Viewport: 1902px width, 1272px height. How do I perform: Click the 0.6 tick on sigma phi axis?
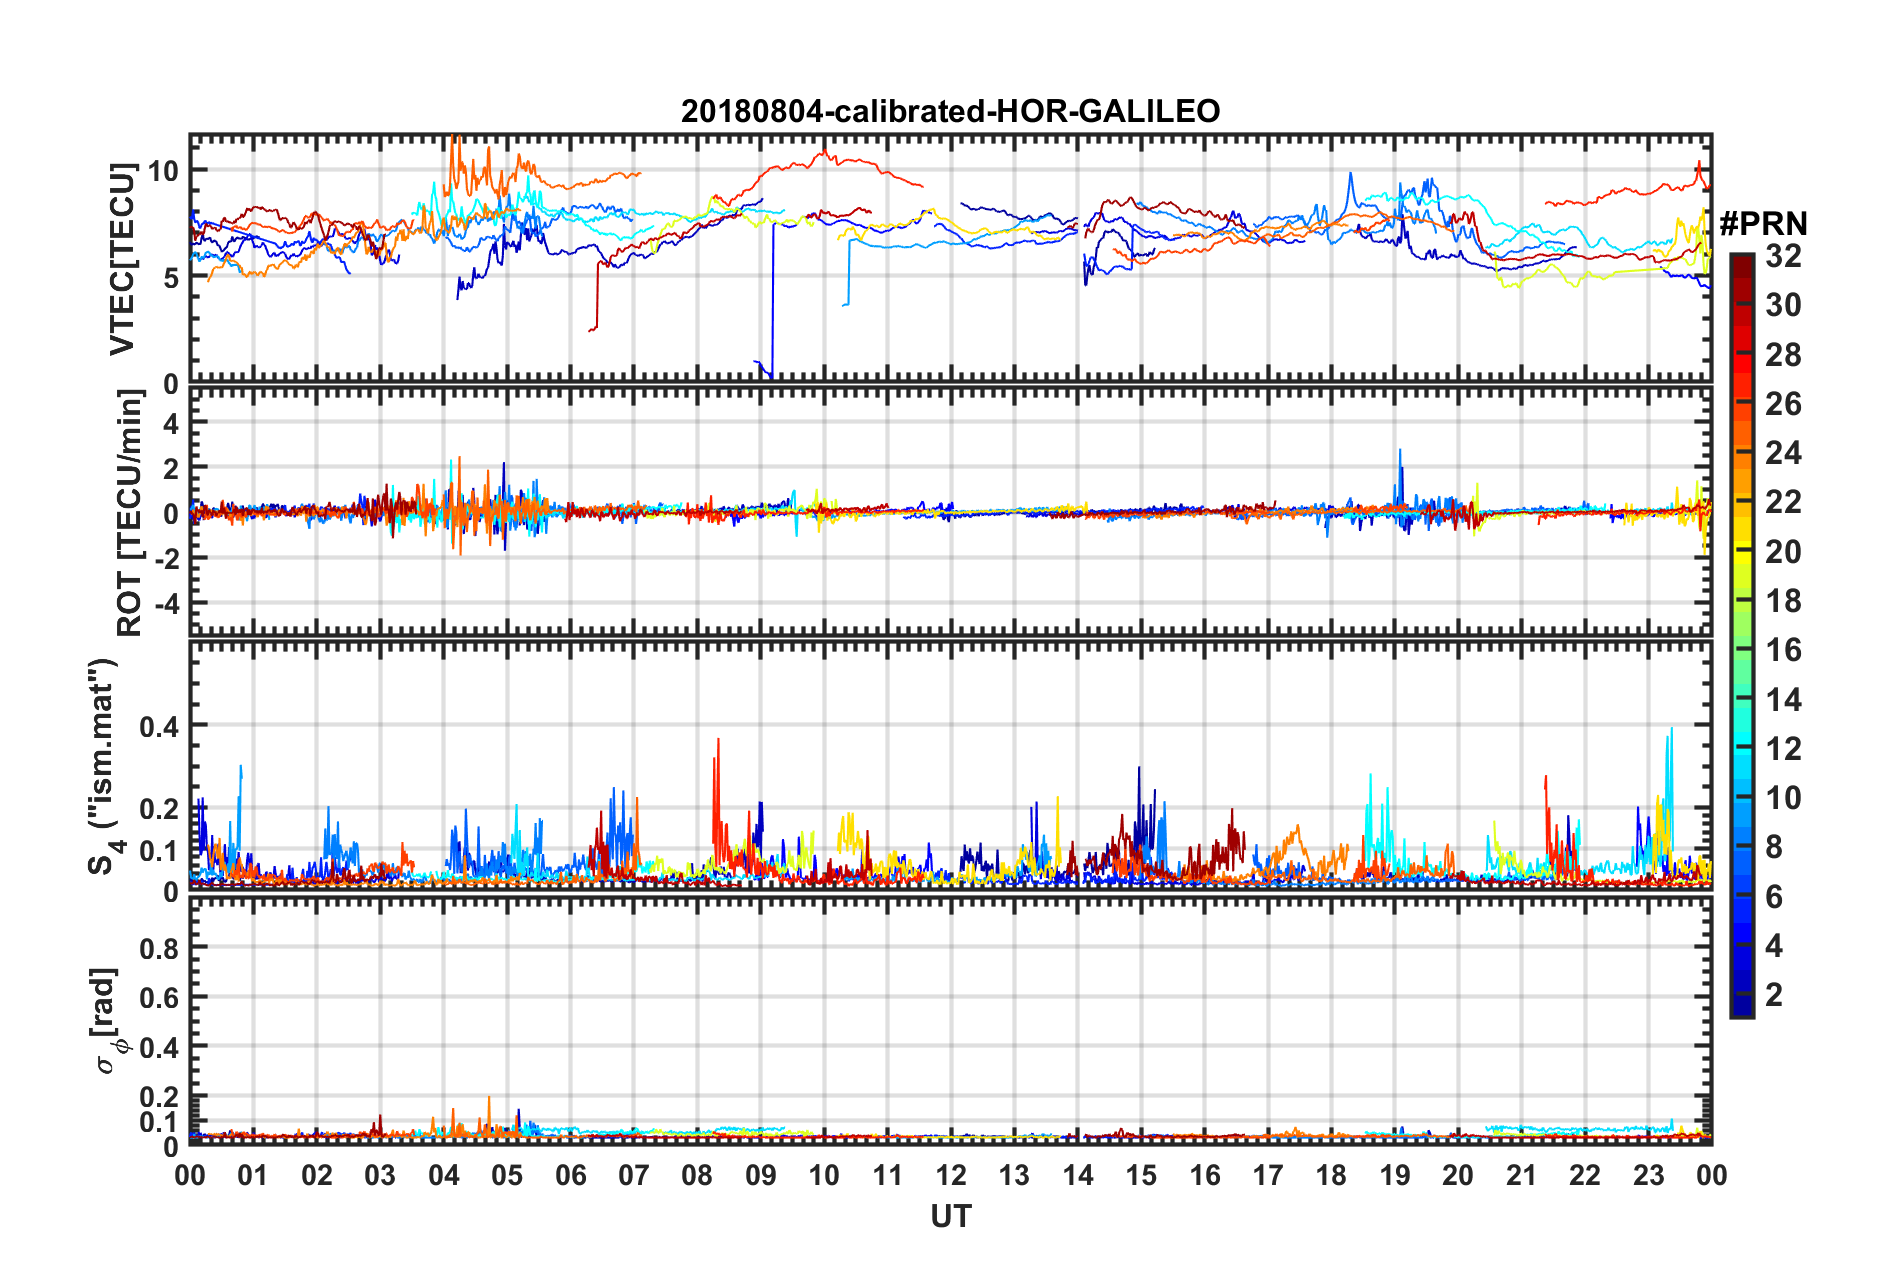[x=161, y=998]
